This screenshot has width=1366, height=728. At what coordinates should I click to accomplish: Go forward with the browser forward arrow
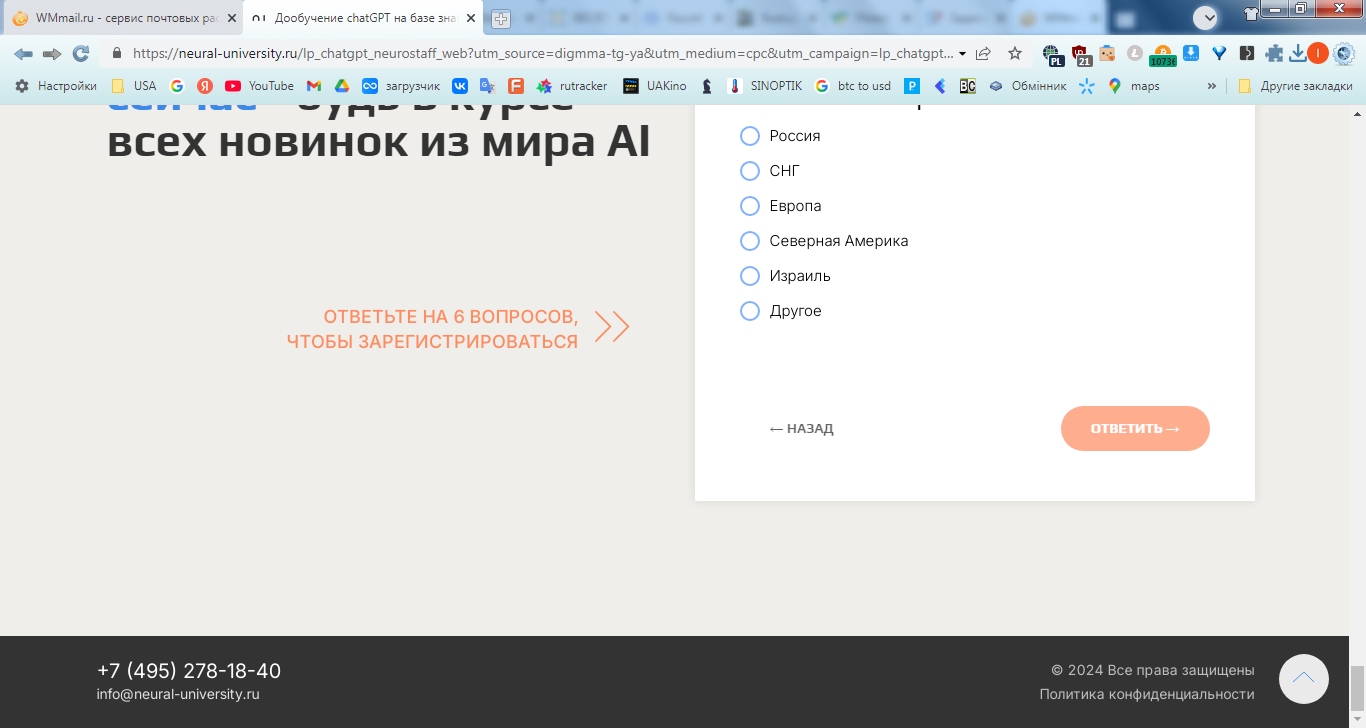(52, 53)
